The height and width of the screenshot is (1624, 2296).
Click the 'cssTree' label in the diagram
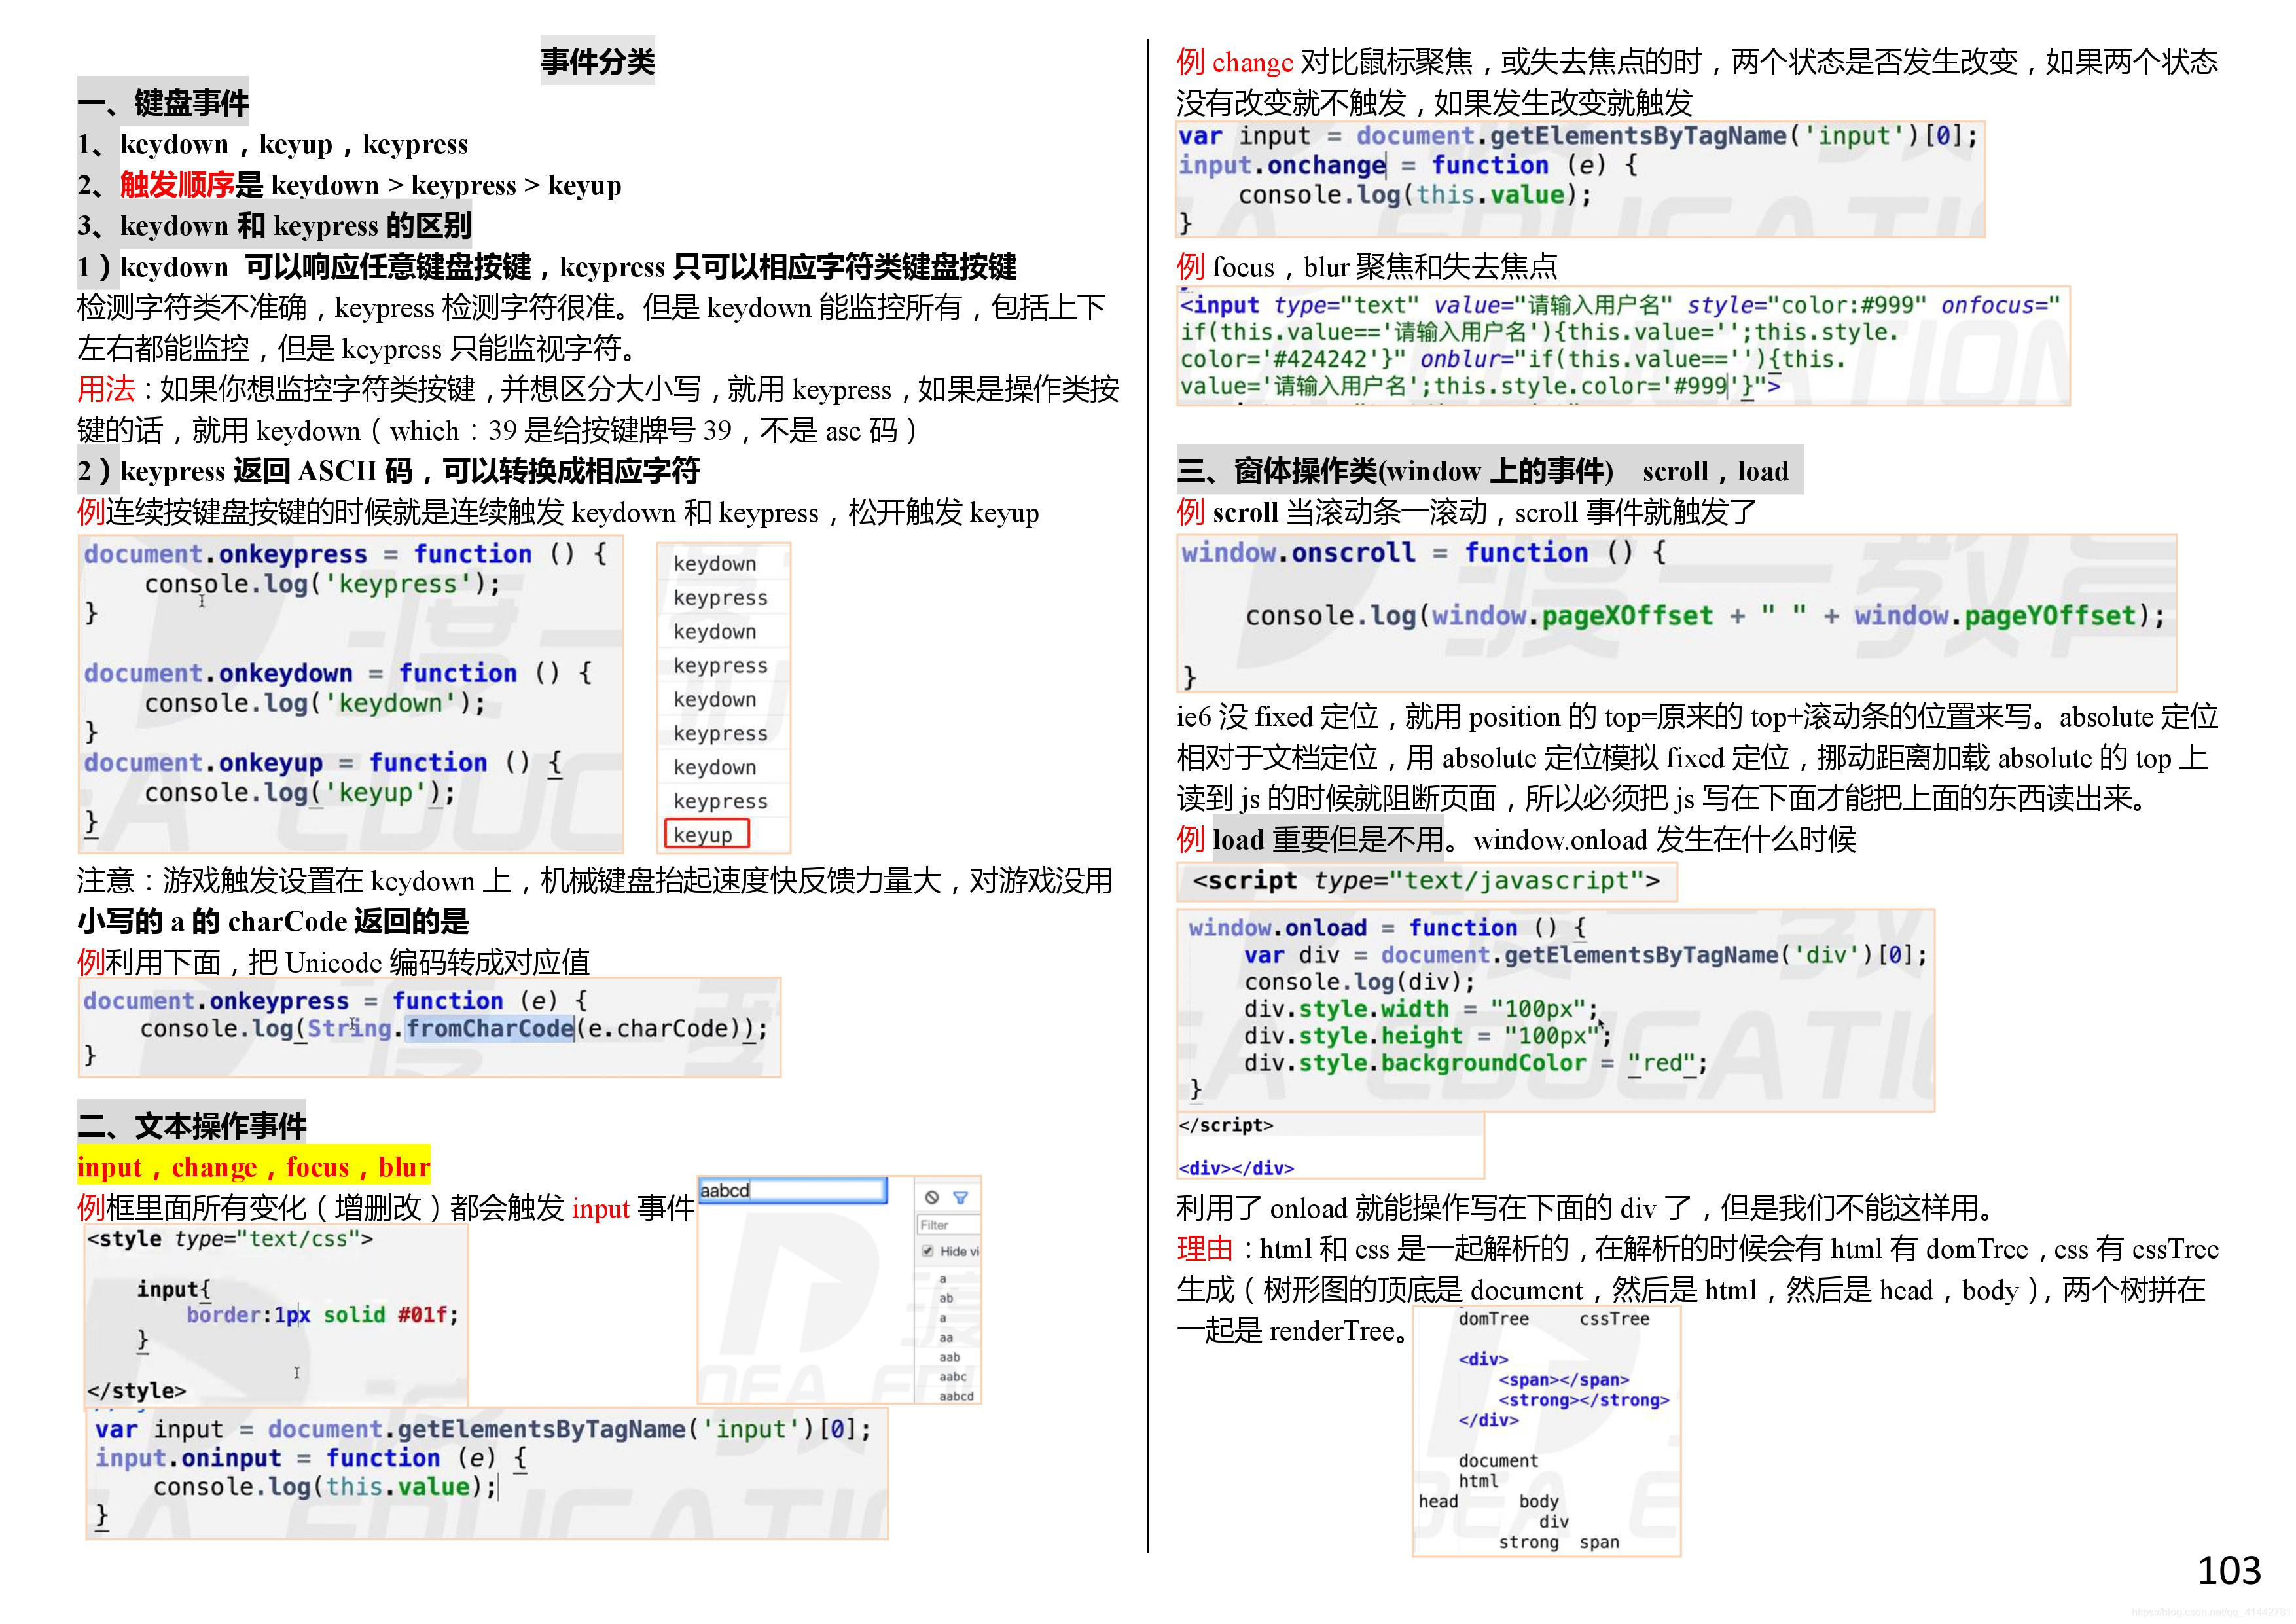click(1614, 1319)
